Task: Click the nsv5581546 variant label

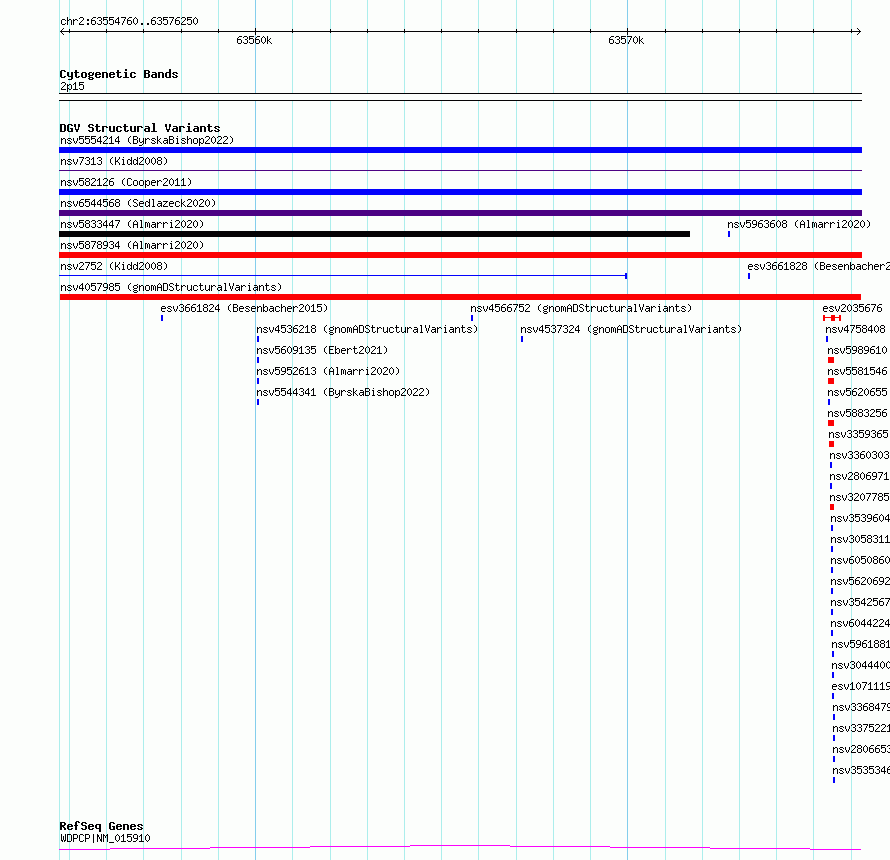Action: click(857, 371)
